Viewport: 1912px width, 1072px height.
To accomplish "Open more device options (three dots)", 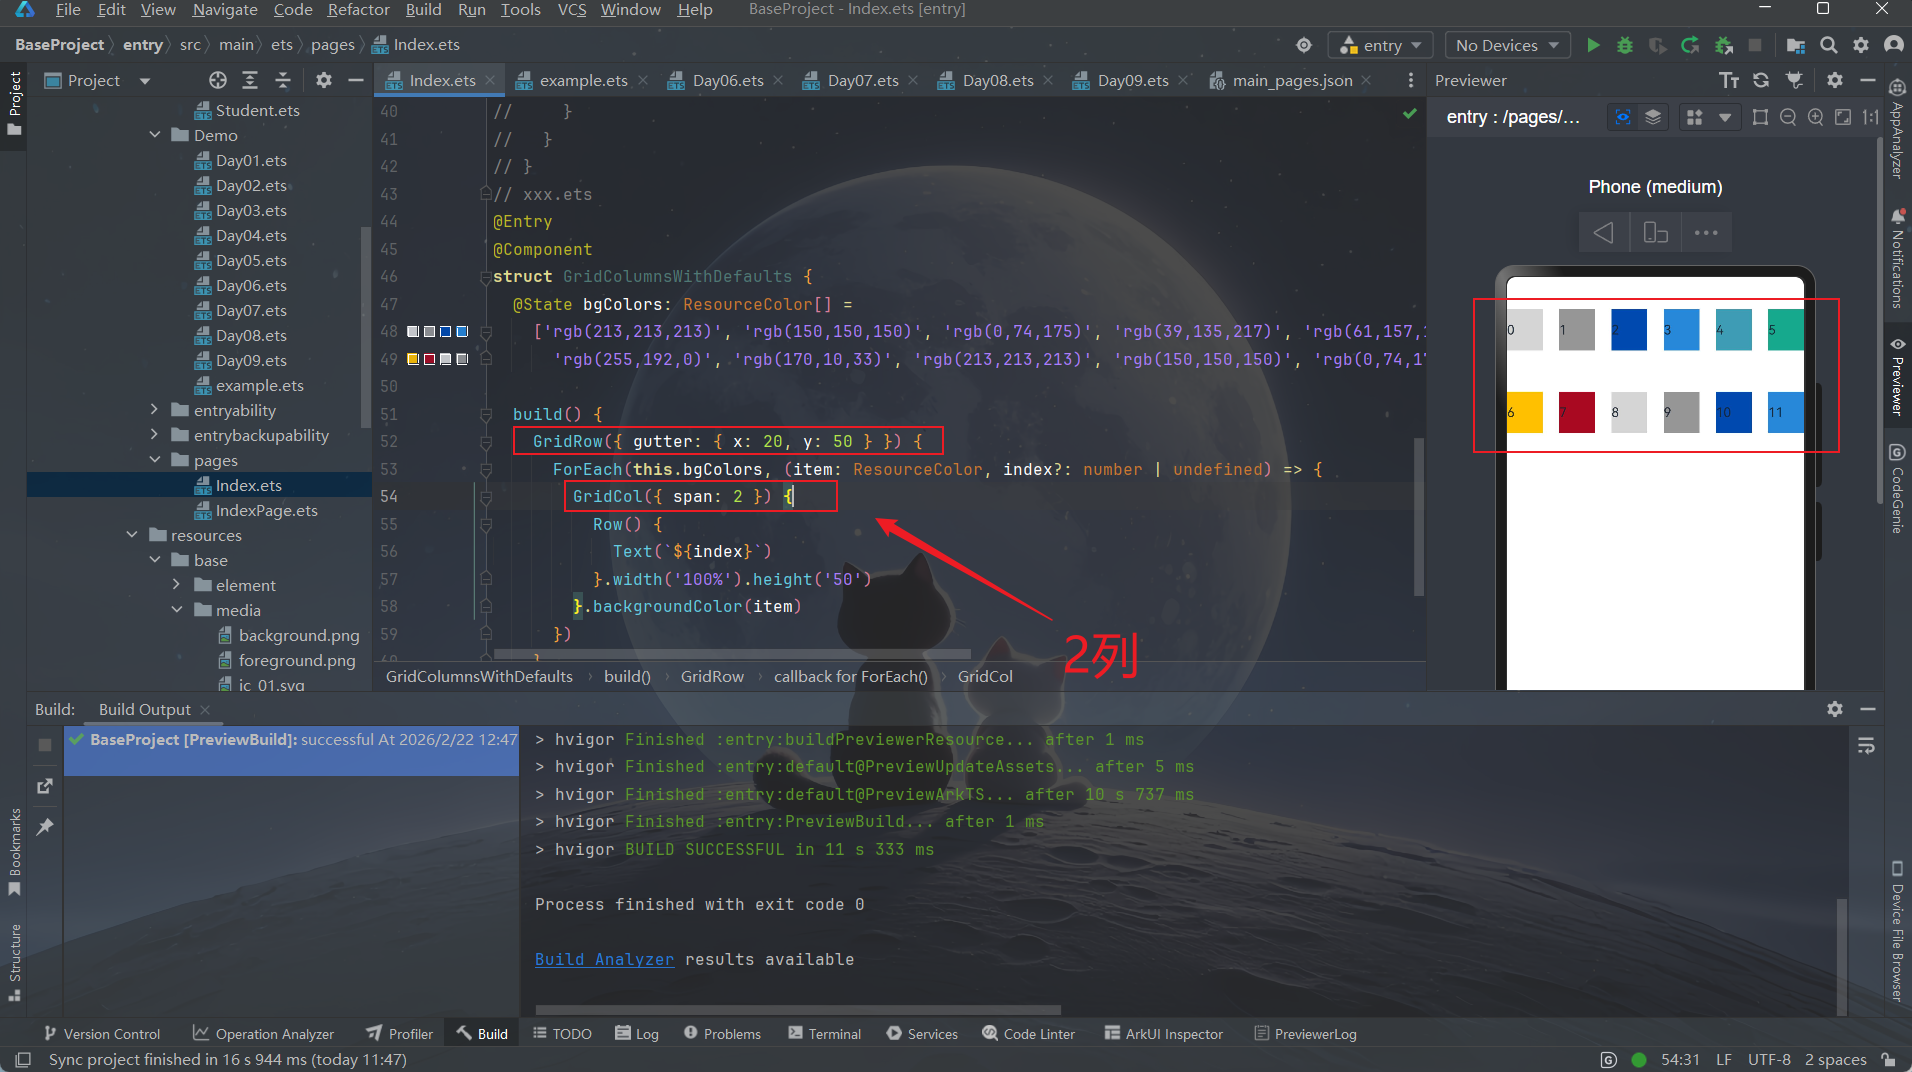I will 1706,233.
